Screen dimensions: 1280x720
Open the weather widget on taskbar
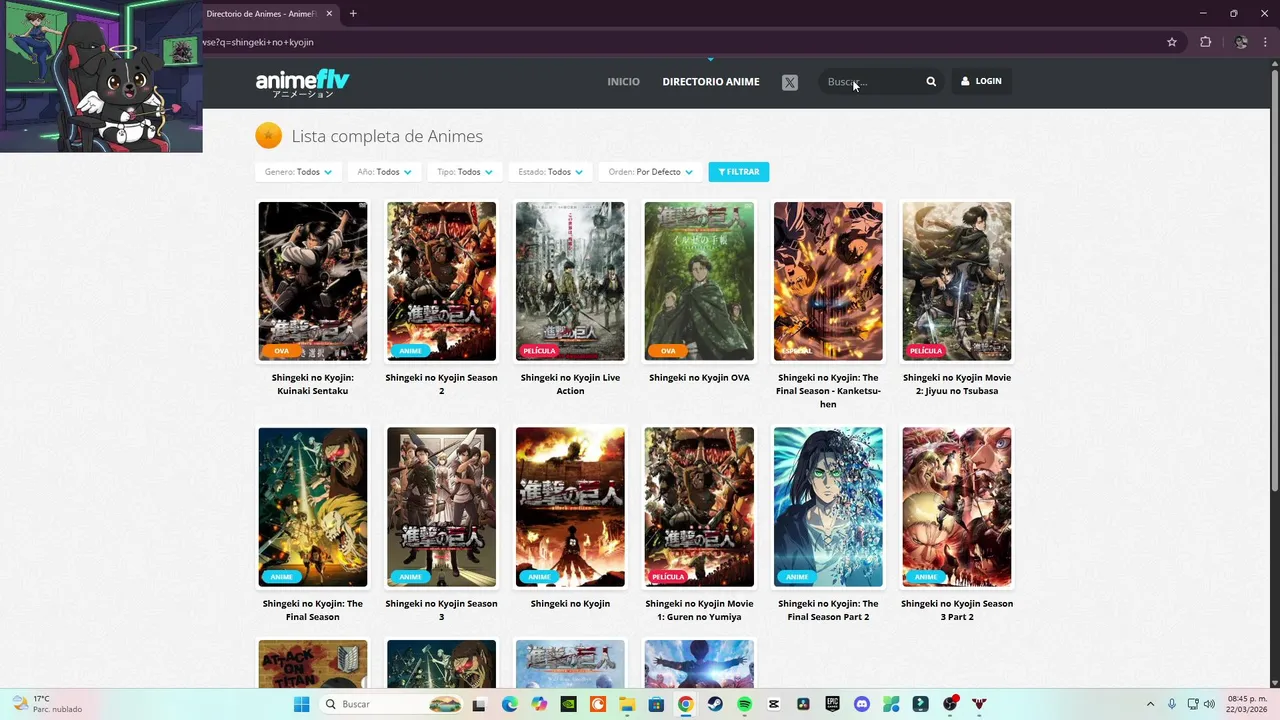46,704
